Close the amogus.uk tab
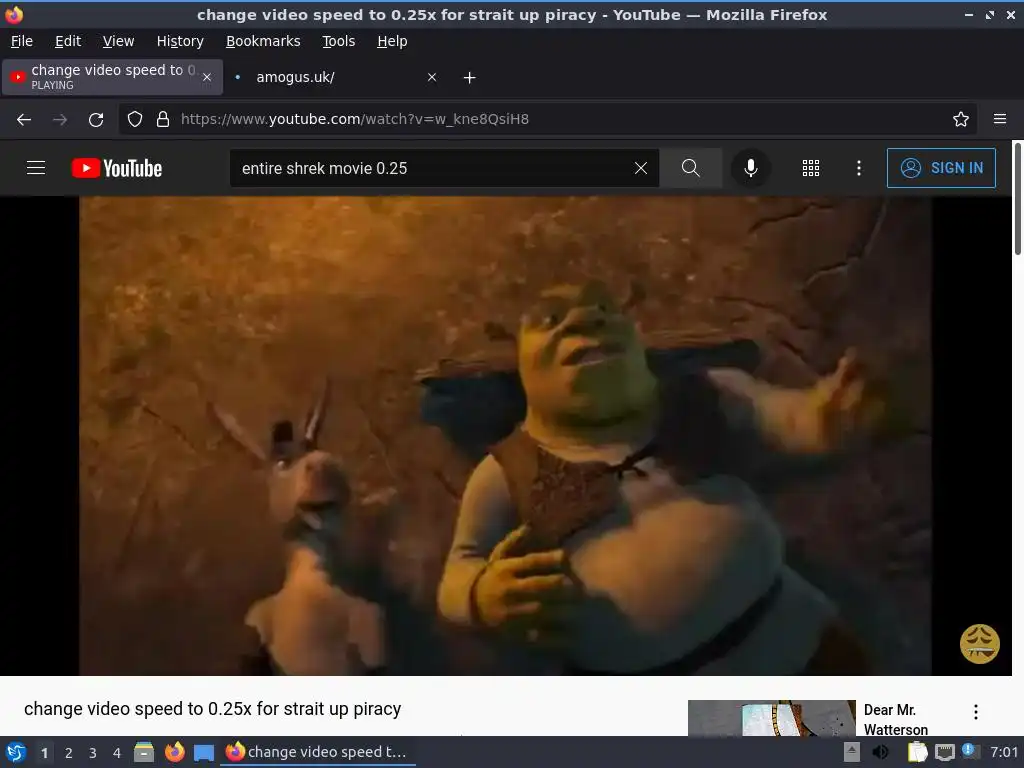 tap(432, 77)
